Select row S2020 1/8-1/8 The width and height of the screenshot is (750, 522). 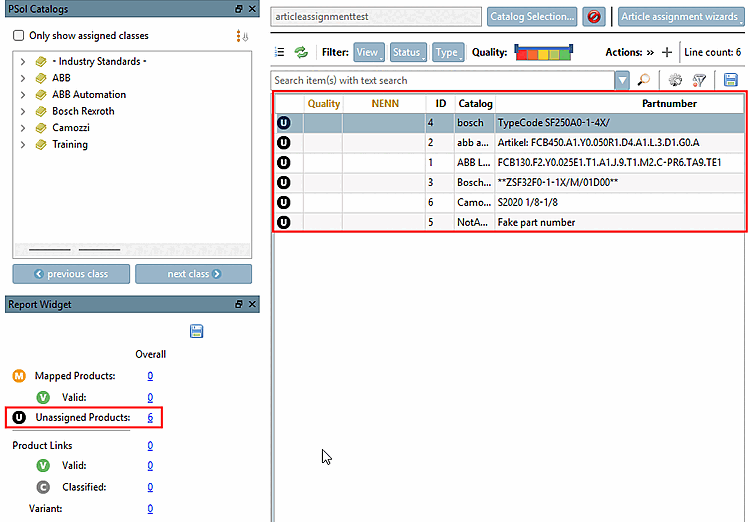point(509,203)
